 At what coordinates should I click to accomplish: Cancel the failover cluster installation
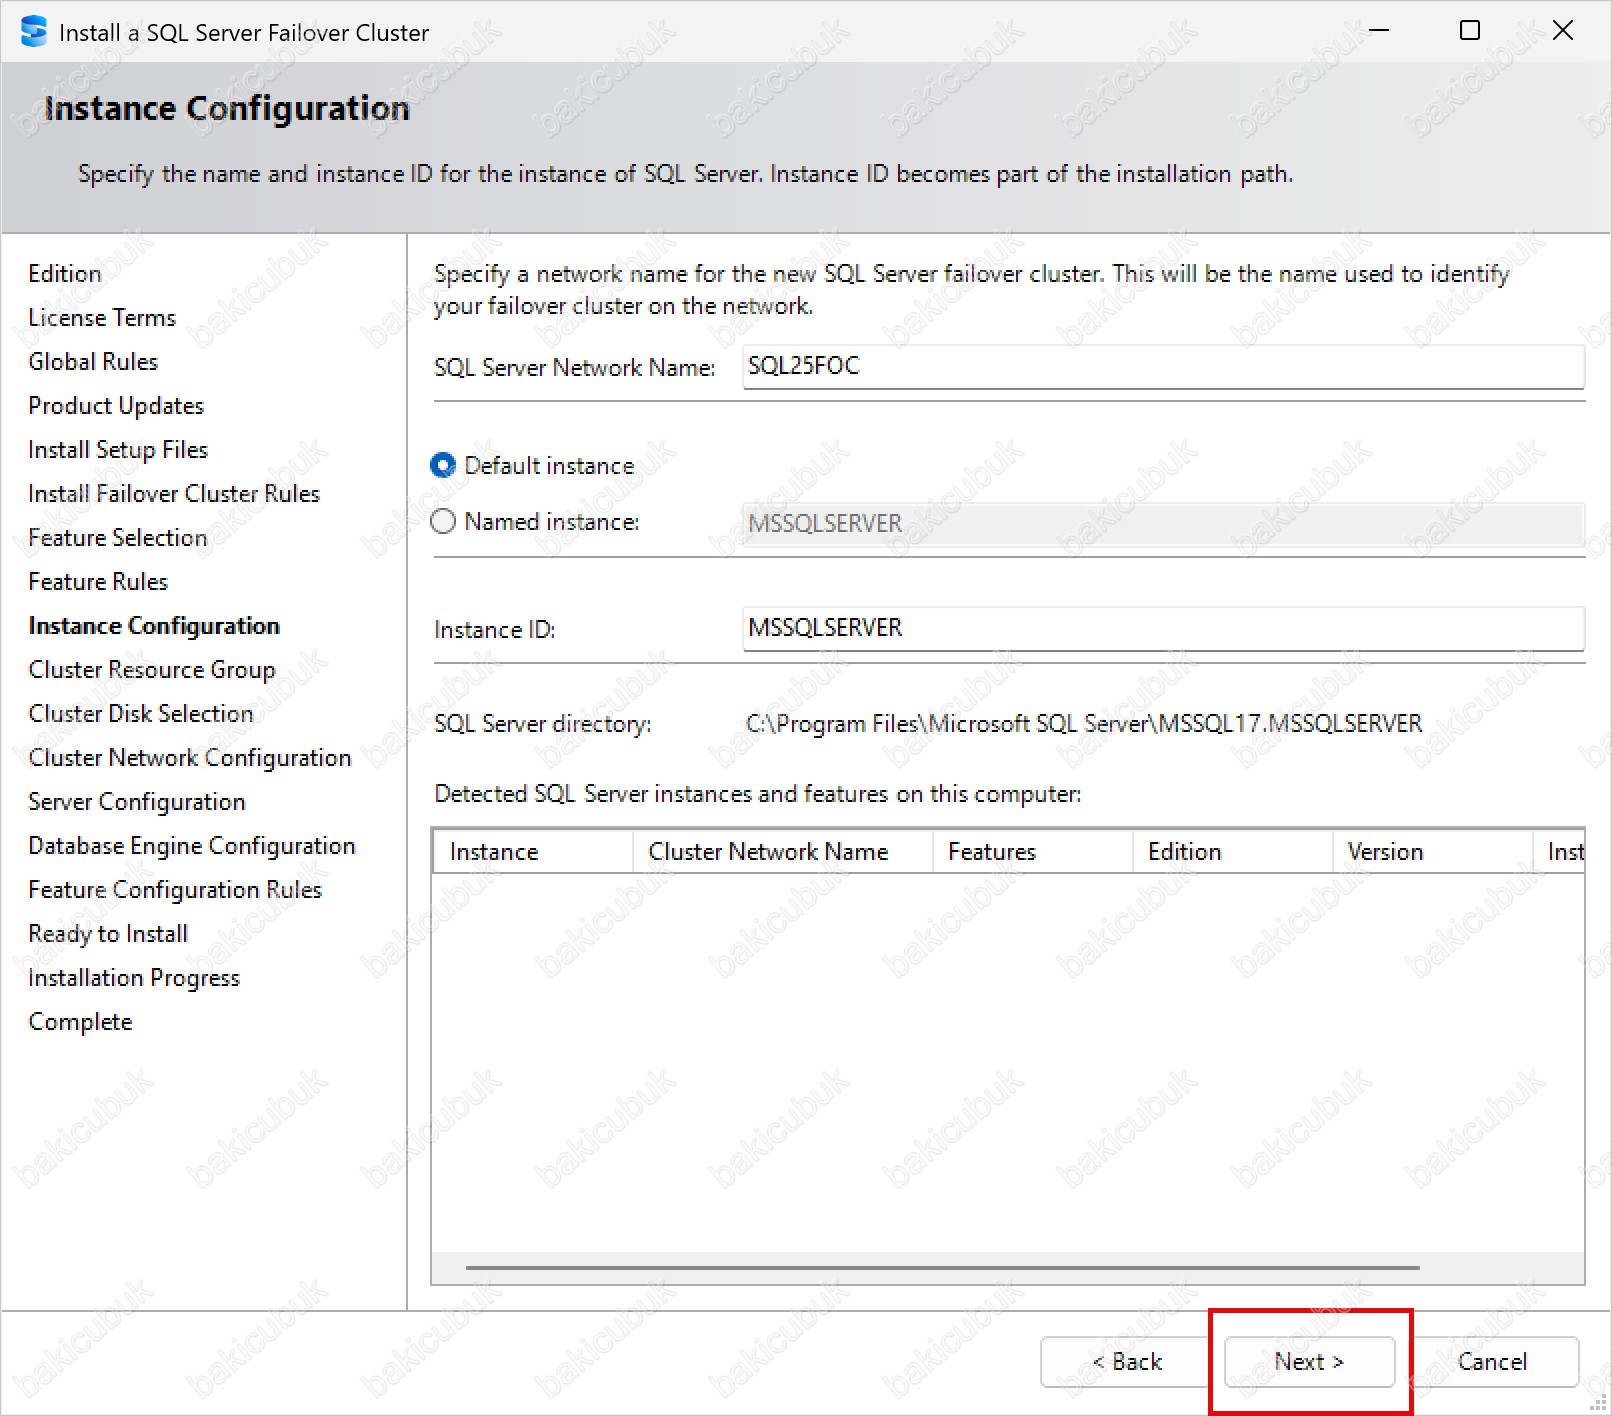pyautogui.click(x=1492, y=1362)
